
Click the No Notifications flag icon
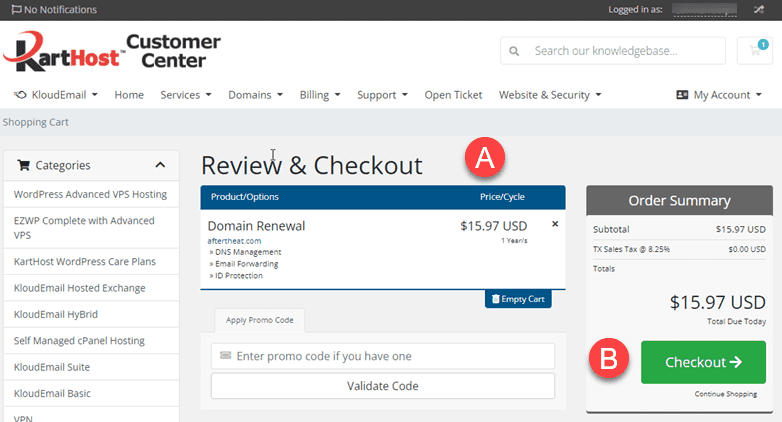coord(16,9)
